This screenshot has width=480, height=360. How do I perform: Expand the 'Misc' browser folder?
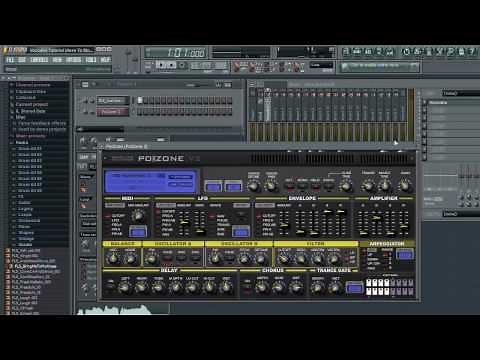[x=20, y=117]
